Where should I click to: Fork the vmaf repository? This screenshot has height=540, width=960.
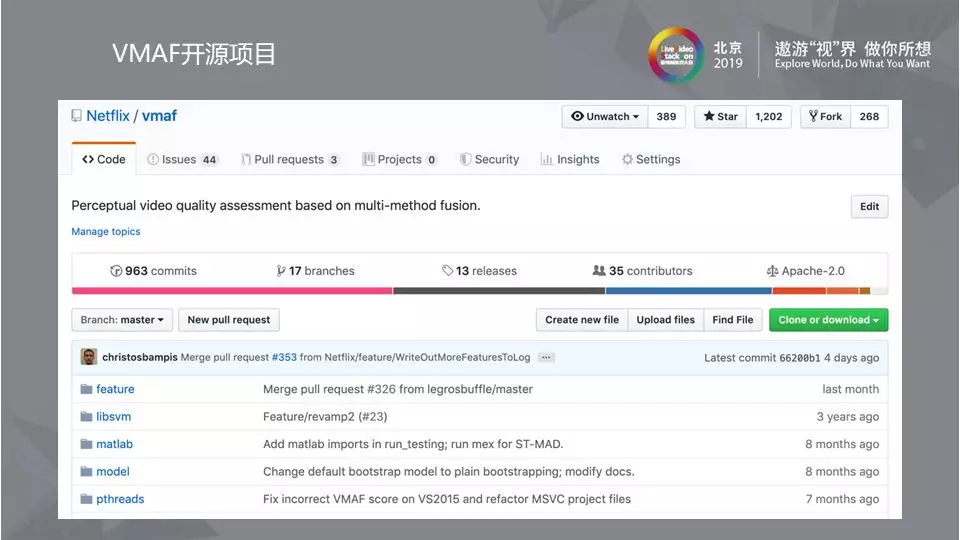pyautogui.click(x=825, y=116)
